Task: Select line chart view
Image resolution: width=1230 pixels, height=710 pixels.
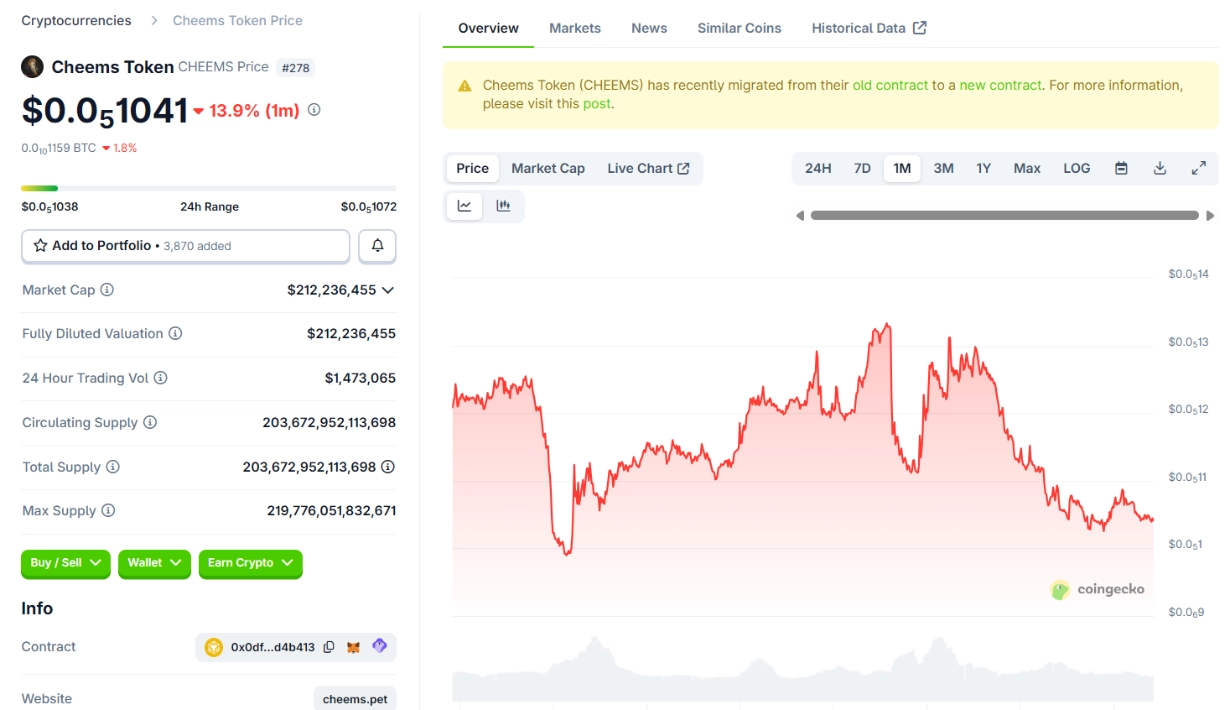Action: [465, 206]
